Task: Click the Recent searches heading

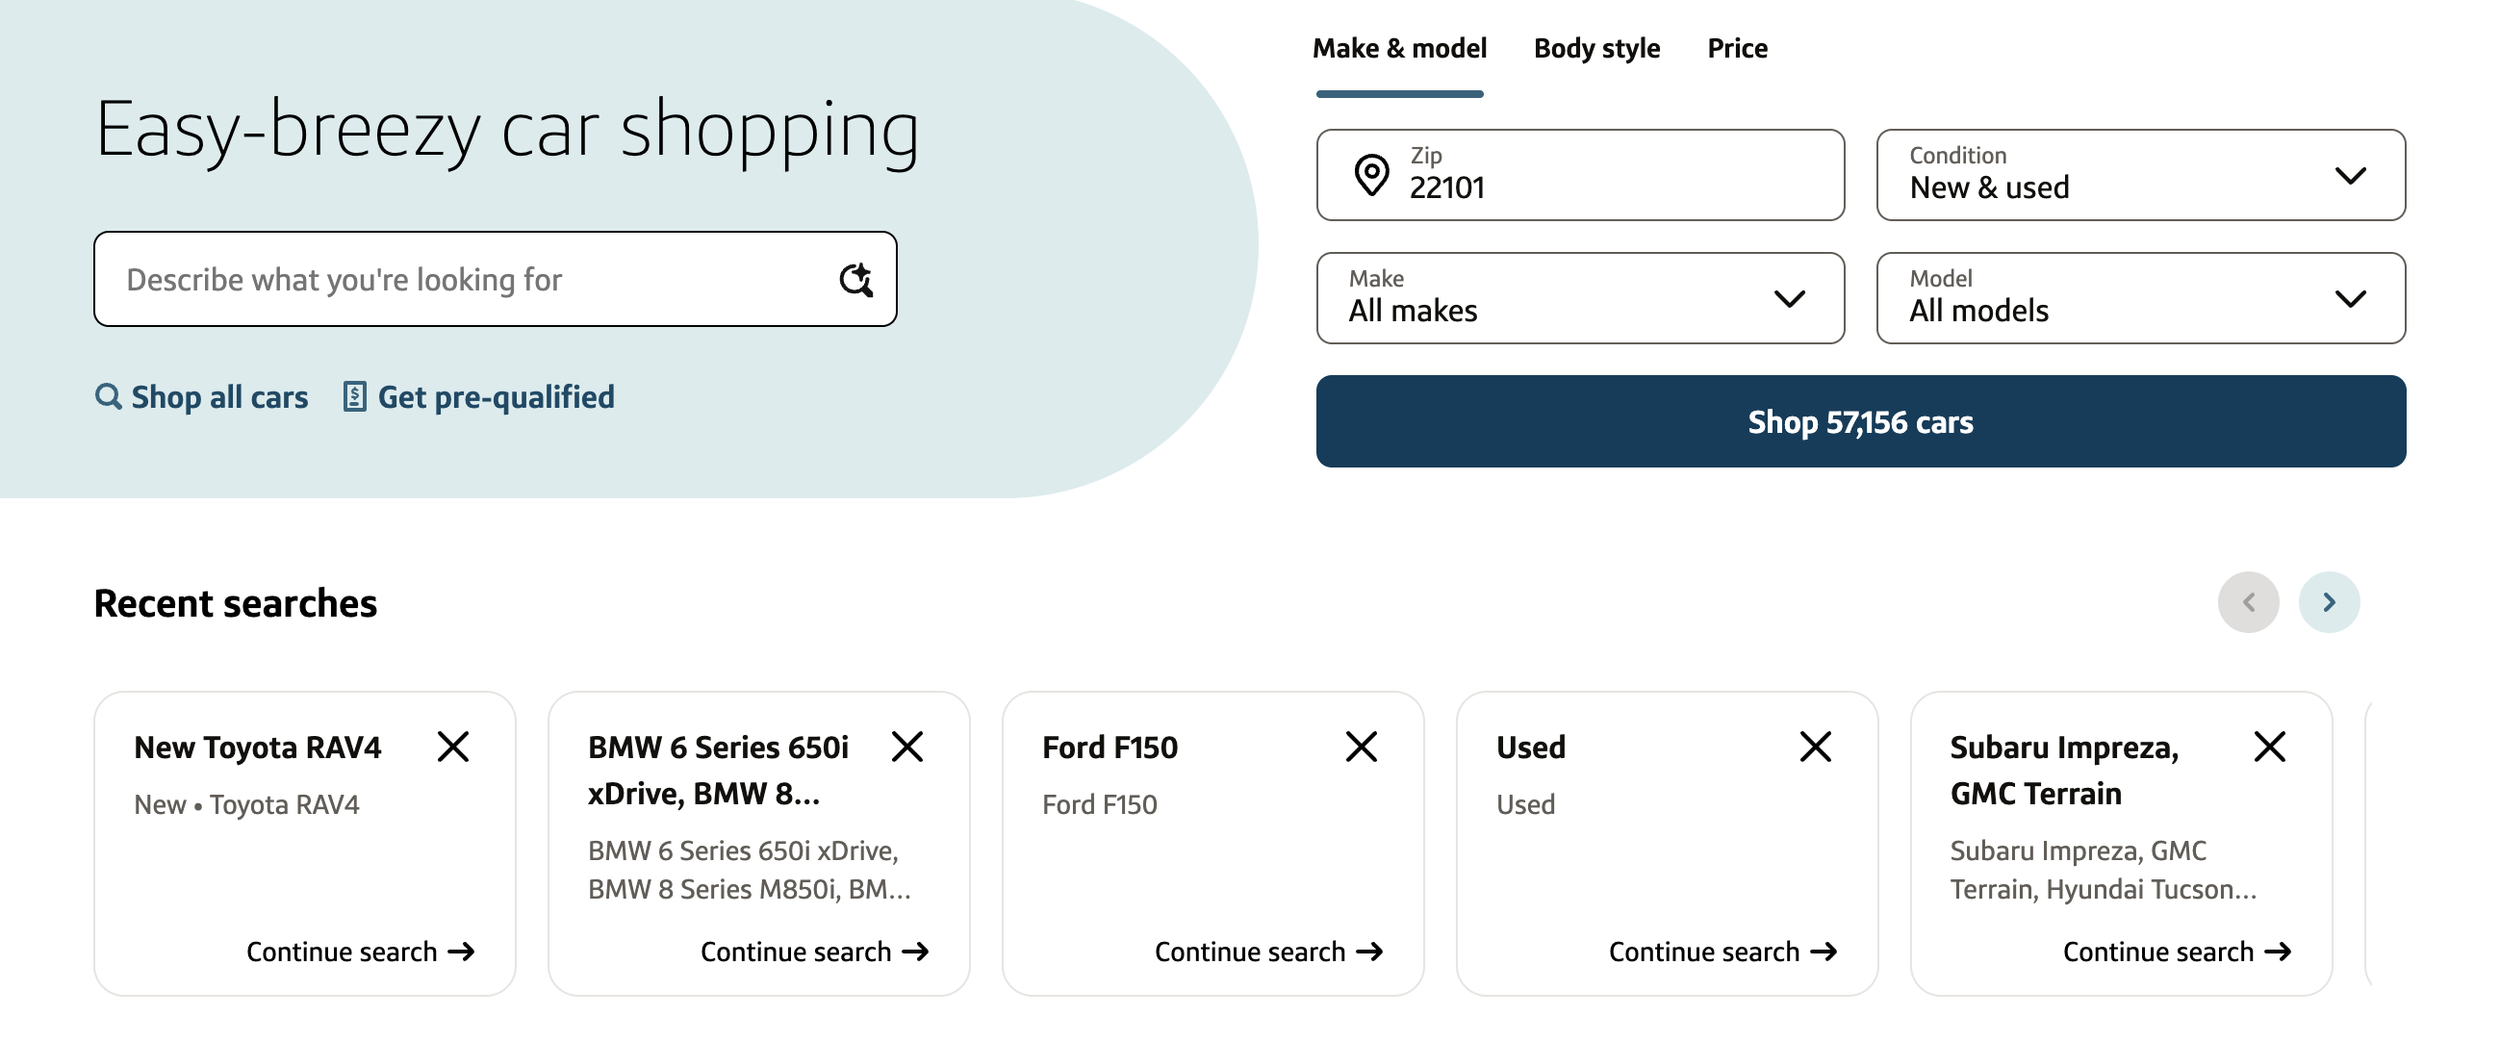Action: coord(235,603)
